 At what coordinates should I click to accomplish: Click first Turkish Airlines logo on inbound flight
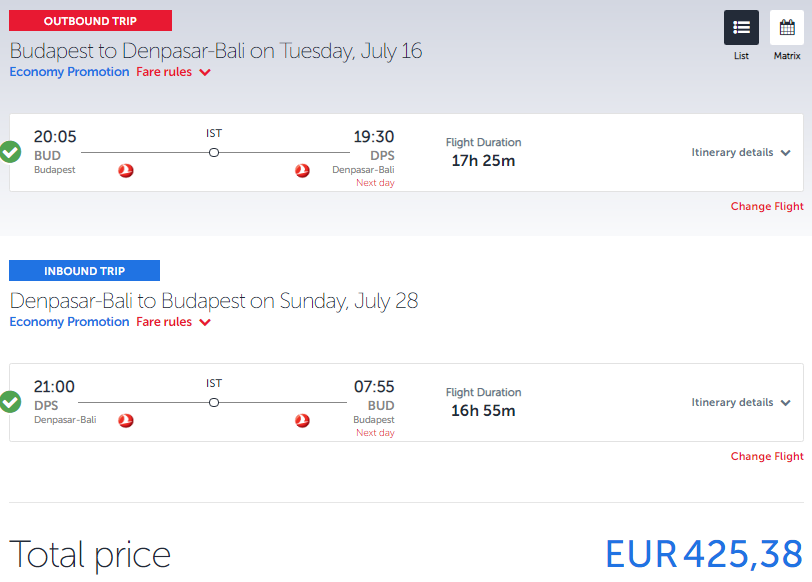coord(126,420)
